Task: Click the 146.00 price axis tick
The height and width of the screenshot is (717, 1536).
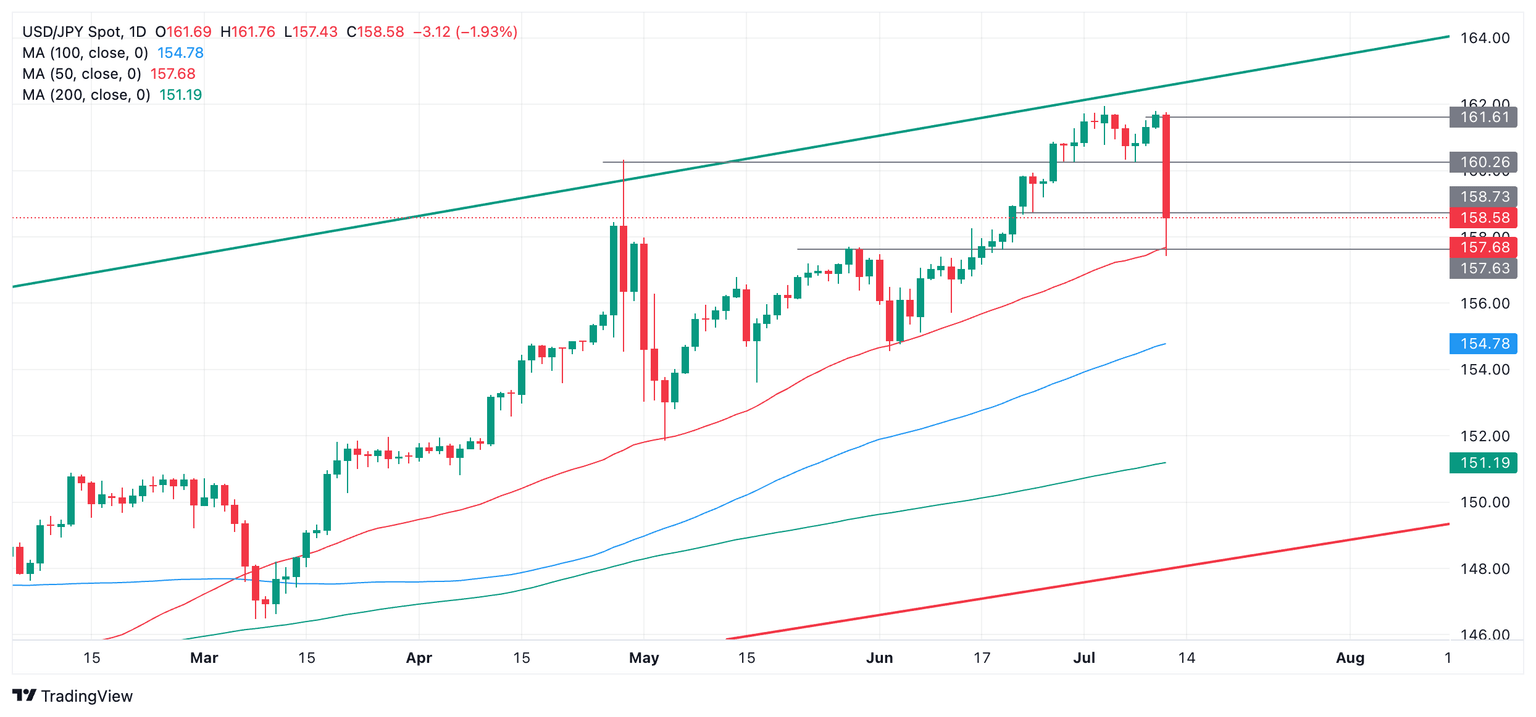Action: pyautogui.click(x=1484, y=635)
